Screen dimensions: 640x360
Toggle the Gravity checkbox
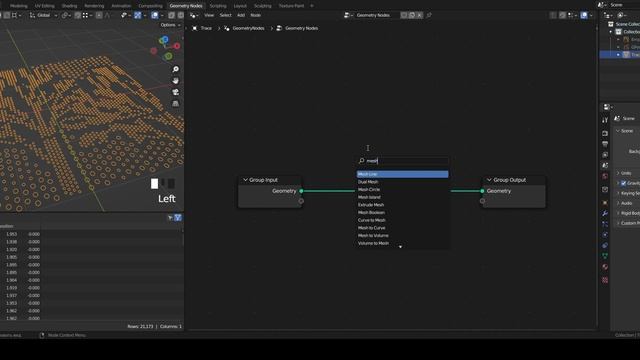(623, 183)
